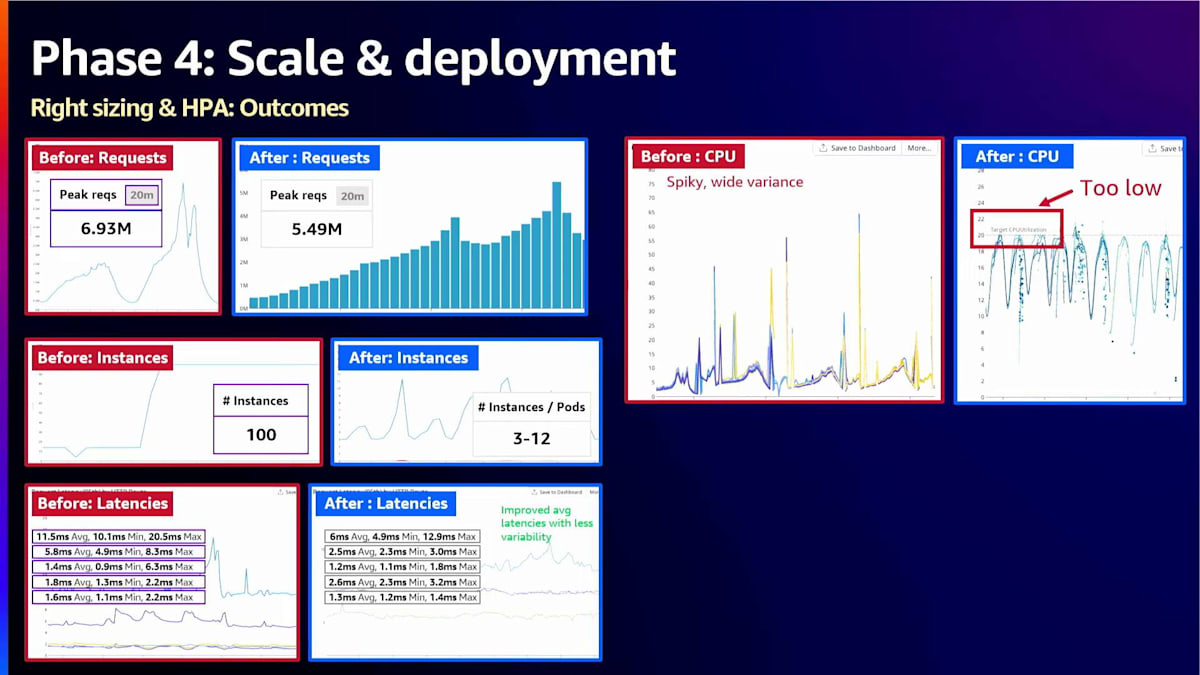The width and height of the screenshot is (1200, 675).
Task: Select the '1.3ms Avg, 1.2ms Min, 1.4ms Max' row
Action: [402, 597]
